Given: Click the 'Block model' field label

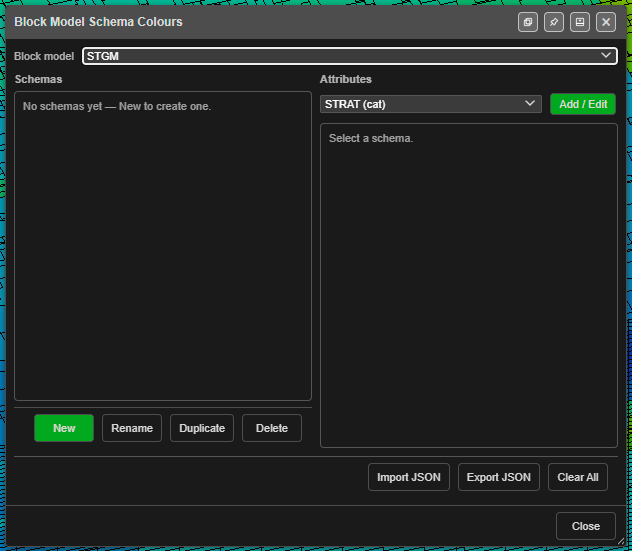Looking at the screenshot, I should [x=44, y=56].
